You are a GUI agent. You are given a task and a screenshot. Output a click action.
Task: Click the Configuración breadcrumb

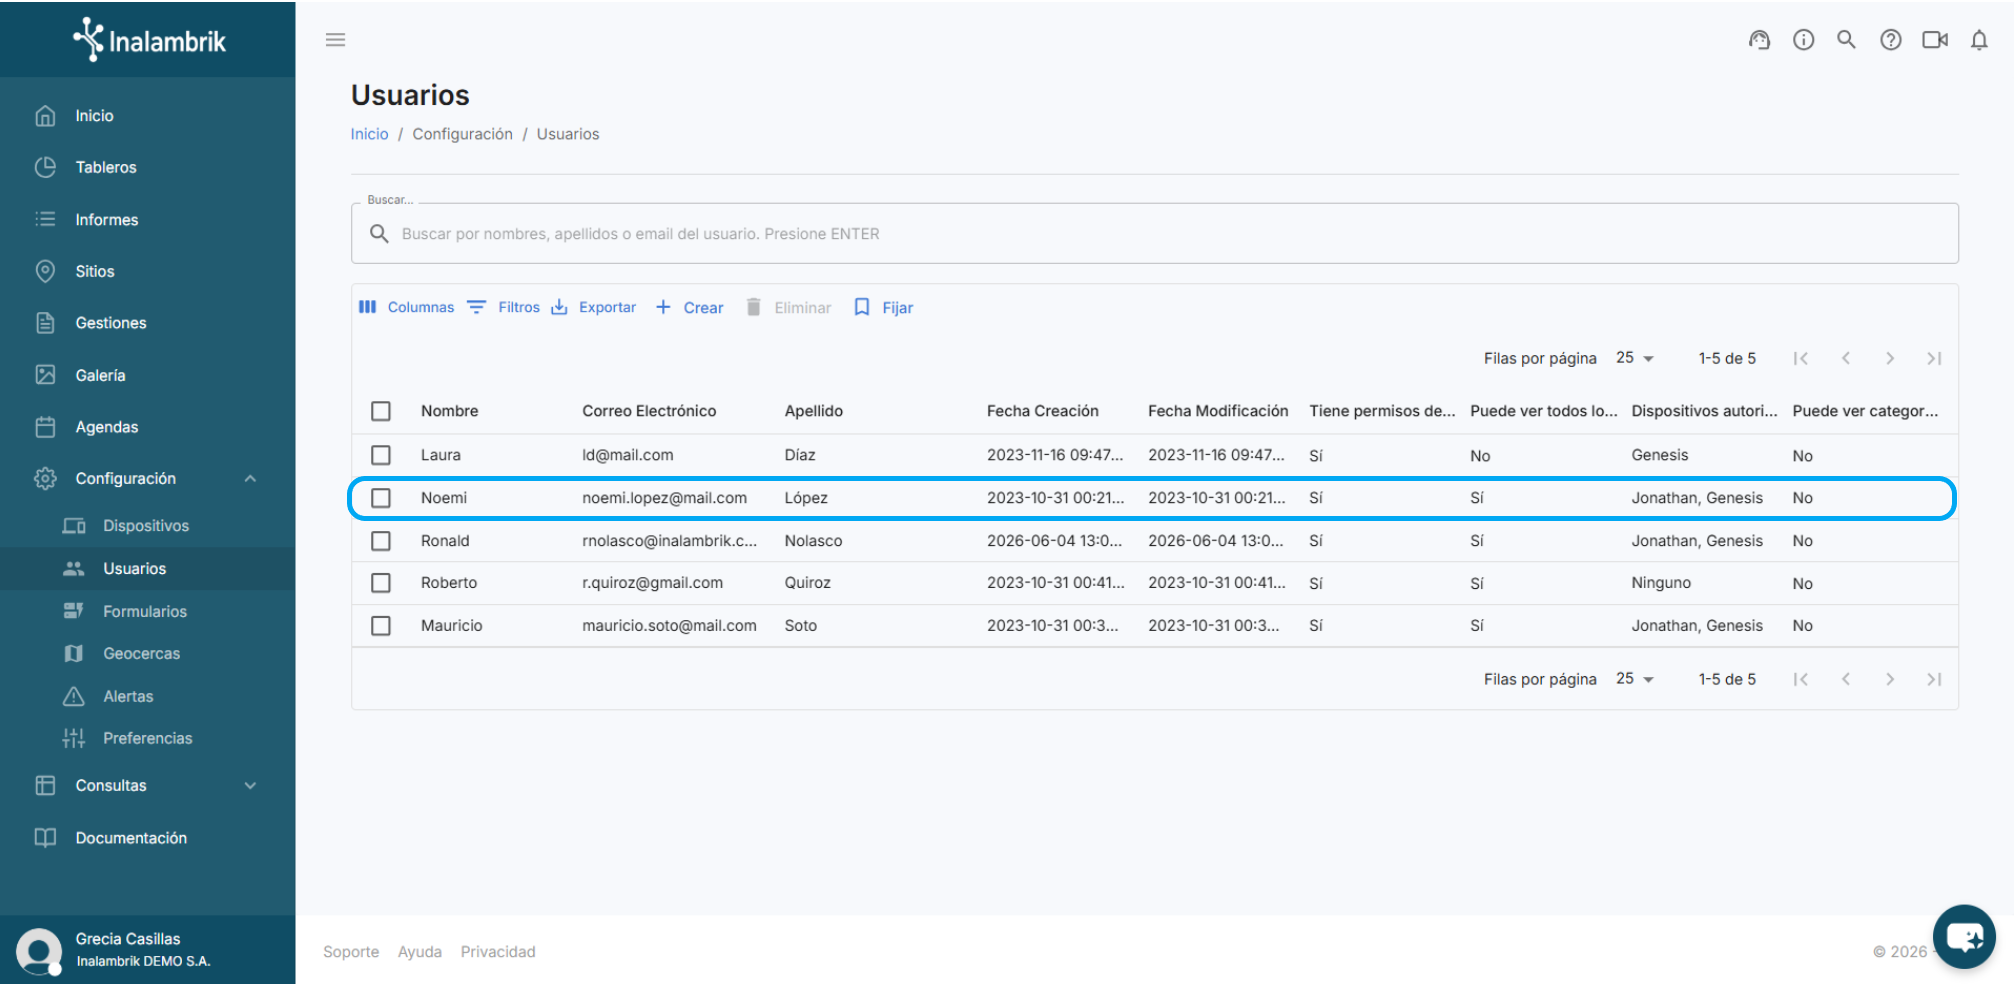point(462,134)
